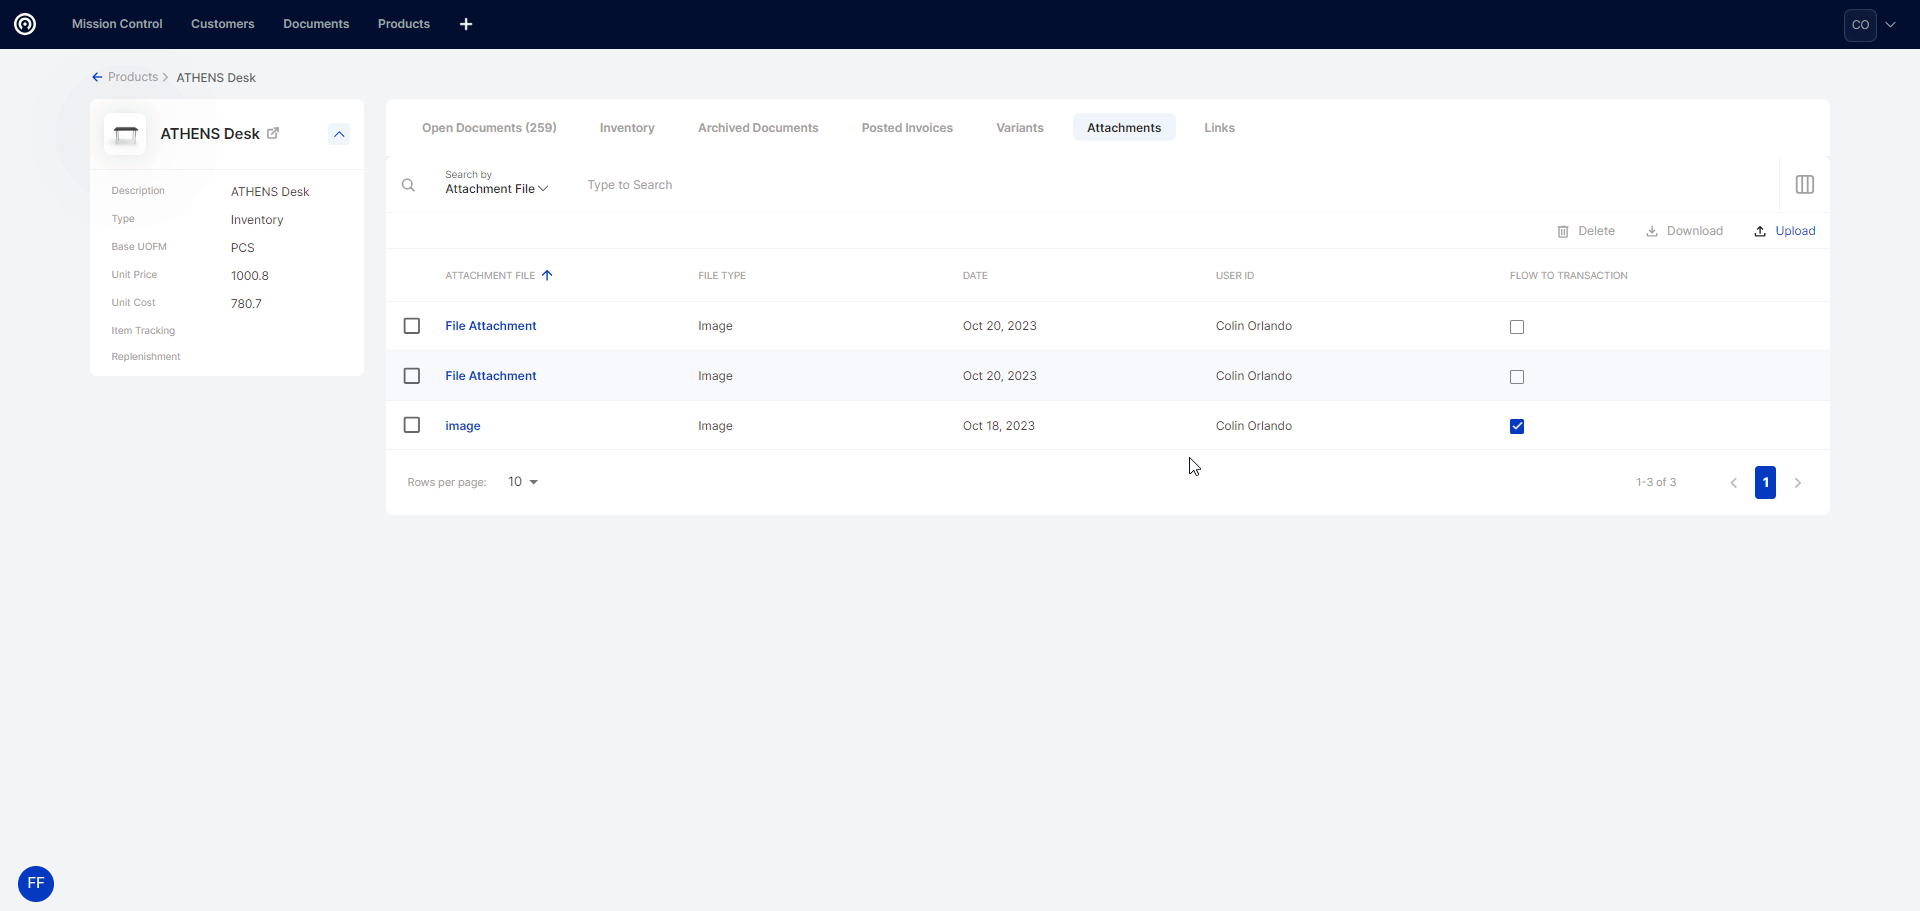Uncheck Flow to Transaction for image row
The height and width of the screenshot is (911, 1920).
[x=1517, y=426]
